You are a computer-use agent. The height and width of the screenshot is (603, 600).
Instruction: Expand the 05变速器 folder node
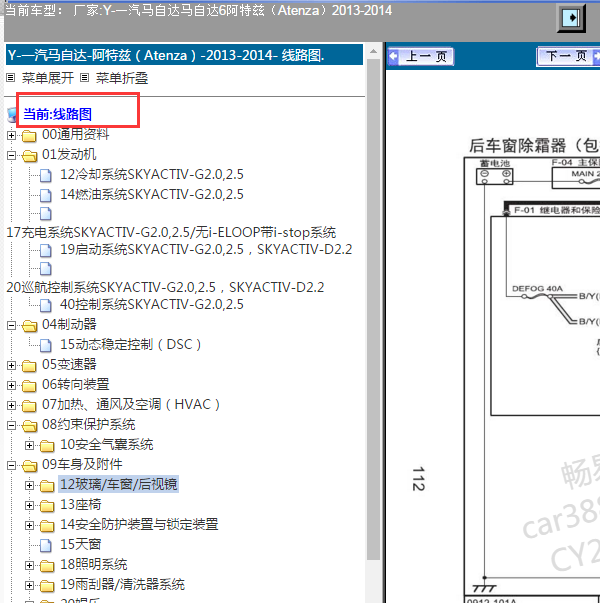[12, 365]
